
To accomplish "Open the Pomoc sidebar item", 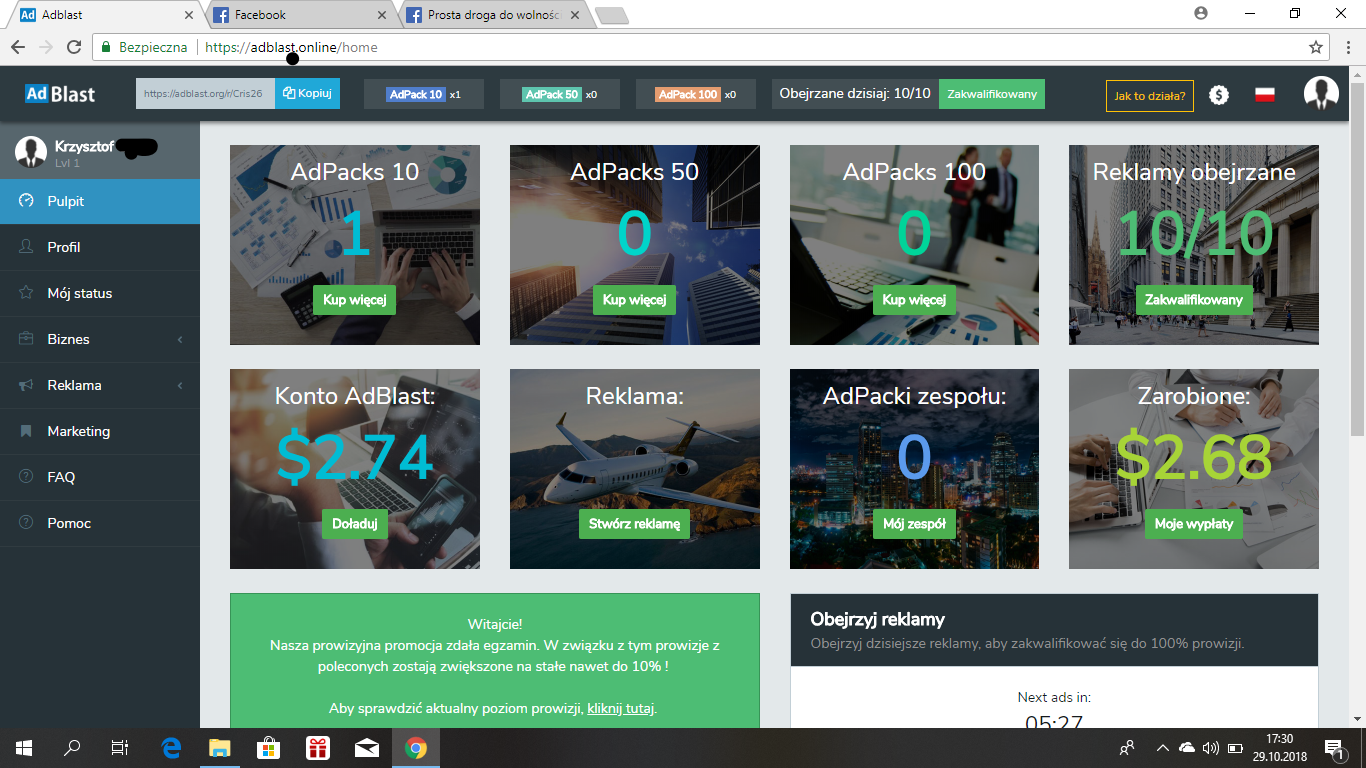I will 100,523.
